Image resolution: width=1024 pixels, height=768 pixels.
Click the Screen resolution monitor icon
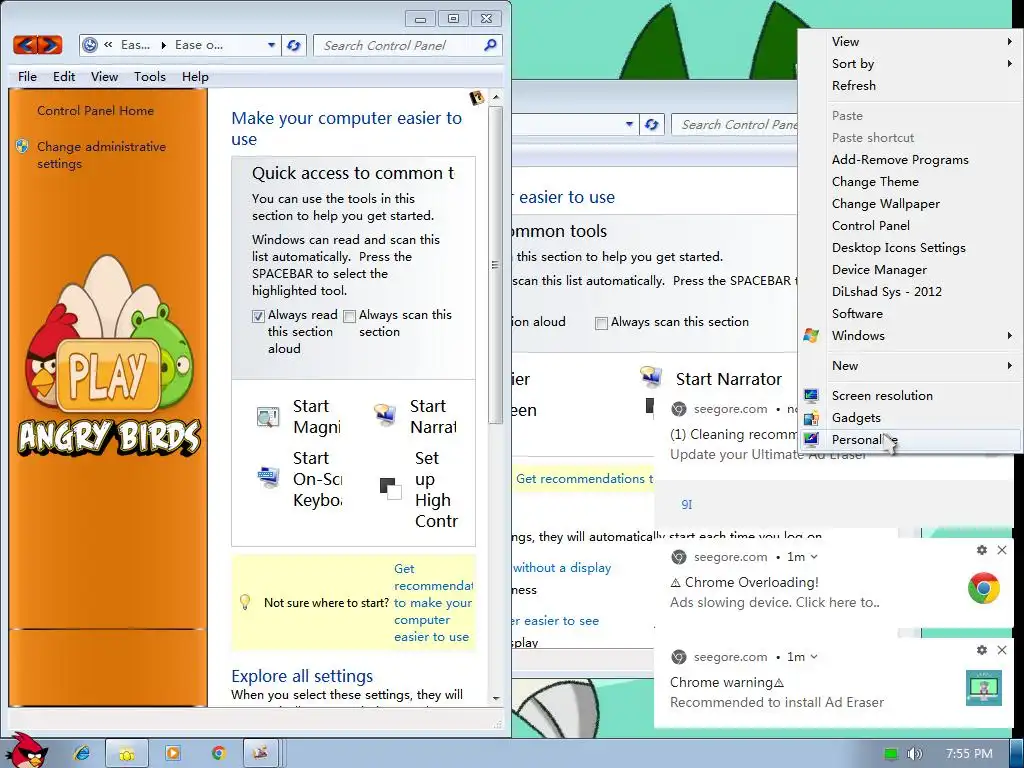pos(811,396)
